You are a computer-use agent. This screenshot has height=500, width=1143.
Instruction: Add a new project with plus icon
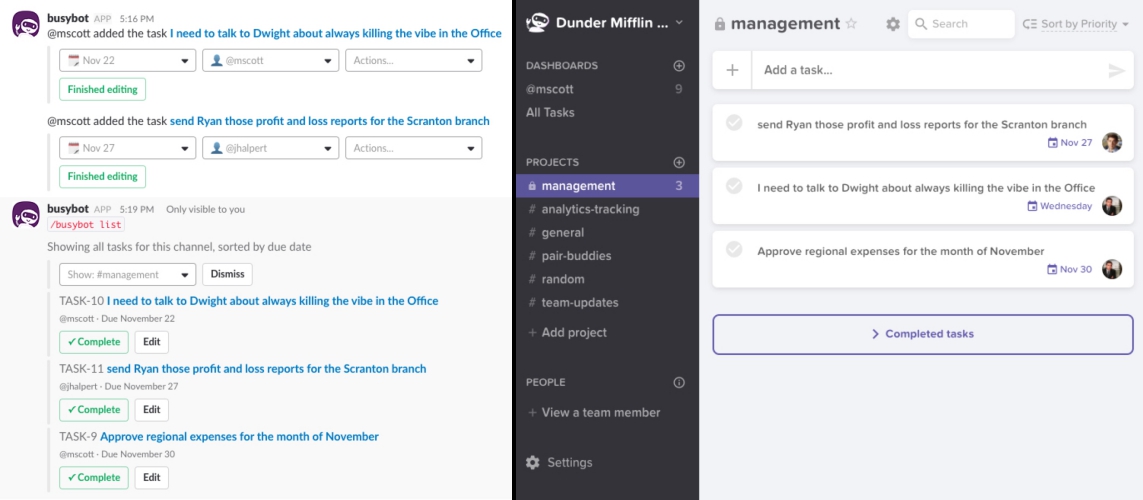(x=679, y=162)
